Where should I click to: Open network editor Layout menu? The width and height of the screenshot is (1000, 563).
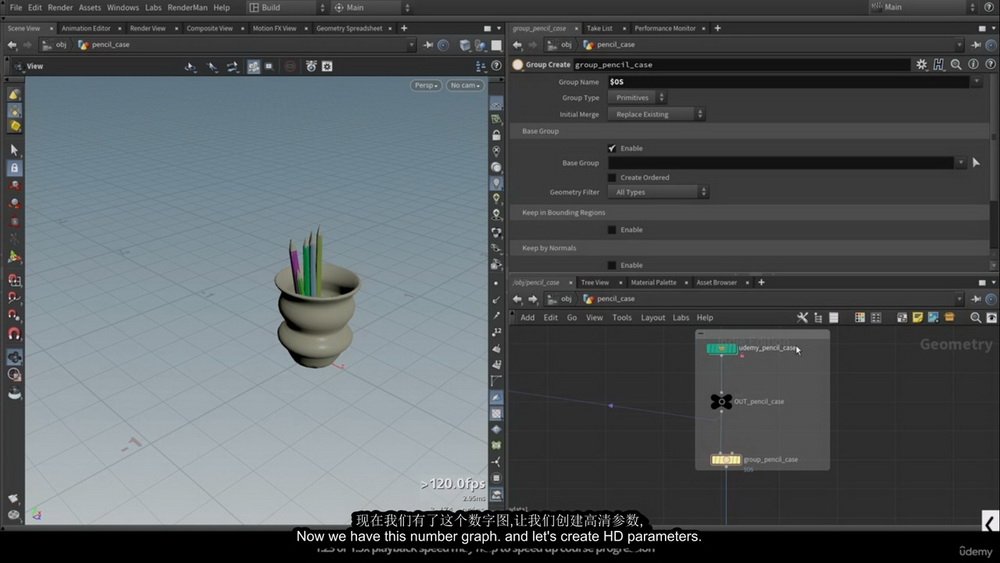tap(652, 318)
